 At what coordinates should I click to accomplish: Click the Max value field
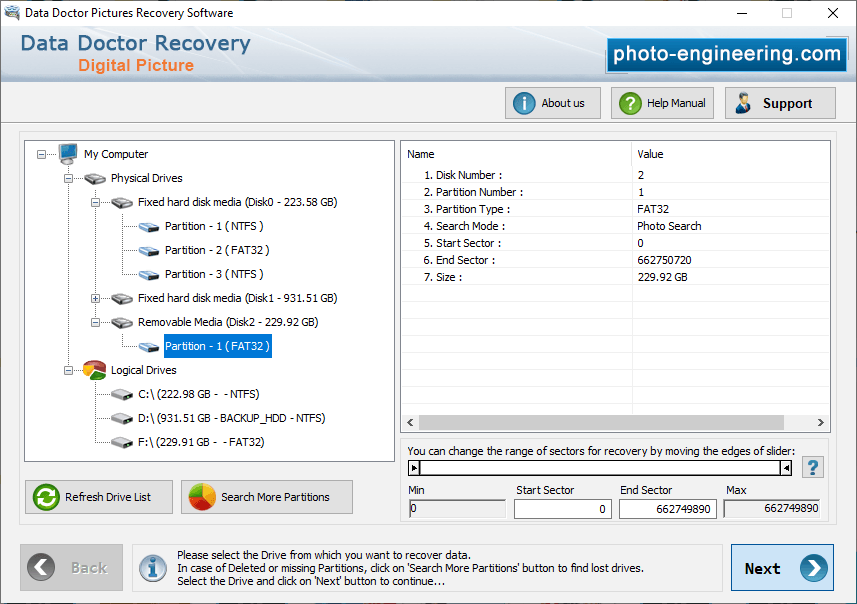[x=772, y=509]
